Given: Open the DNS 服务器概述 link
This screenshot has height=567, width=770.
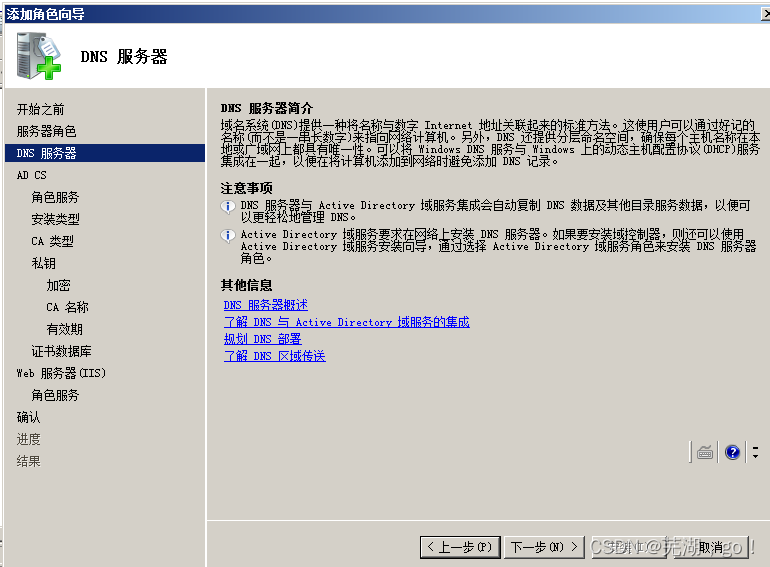Looking at the screenshot, I should [266, 305].
